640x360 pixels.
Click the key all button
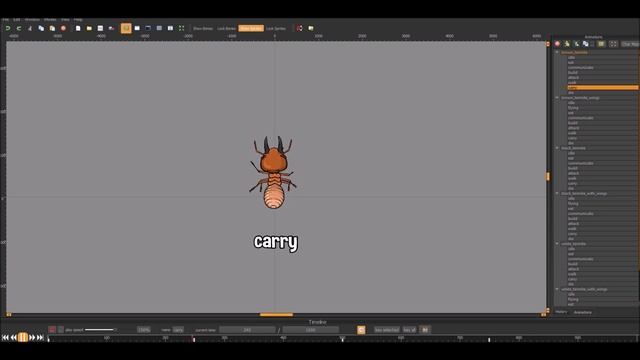[409, 330]
